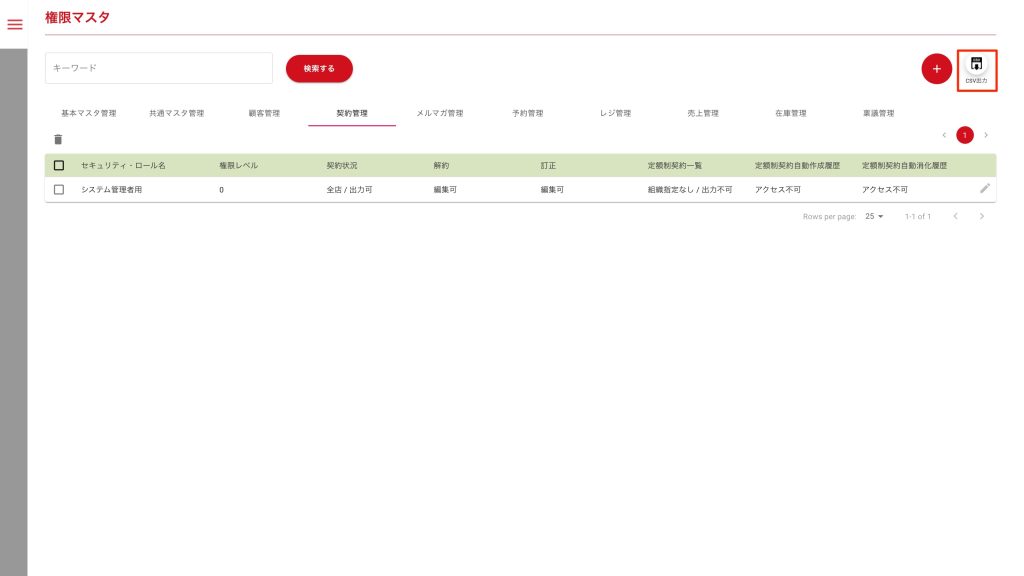Select page 1 pagination button
The width and height of the screenshot is (1024, 576).
(965, 135)
